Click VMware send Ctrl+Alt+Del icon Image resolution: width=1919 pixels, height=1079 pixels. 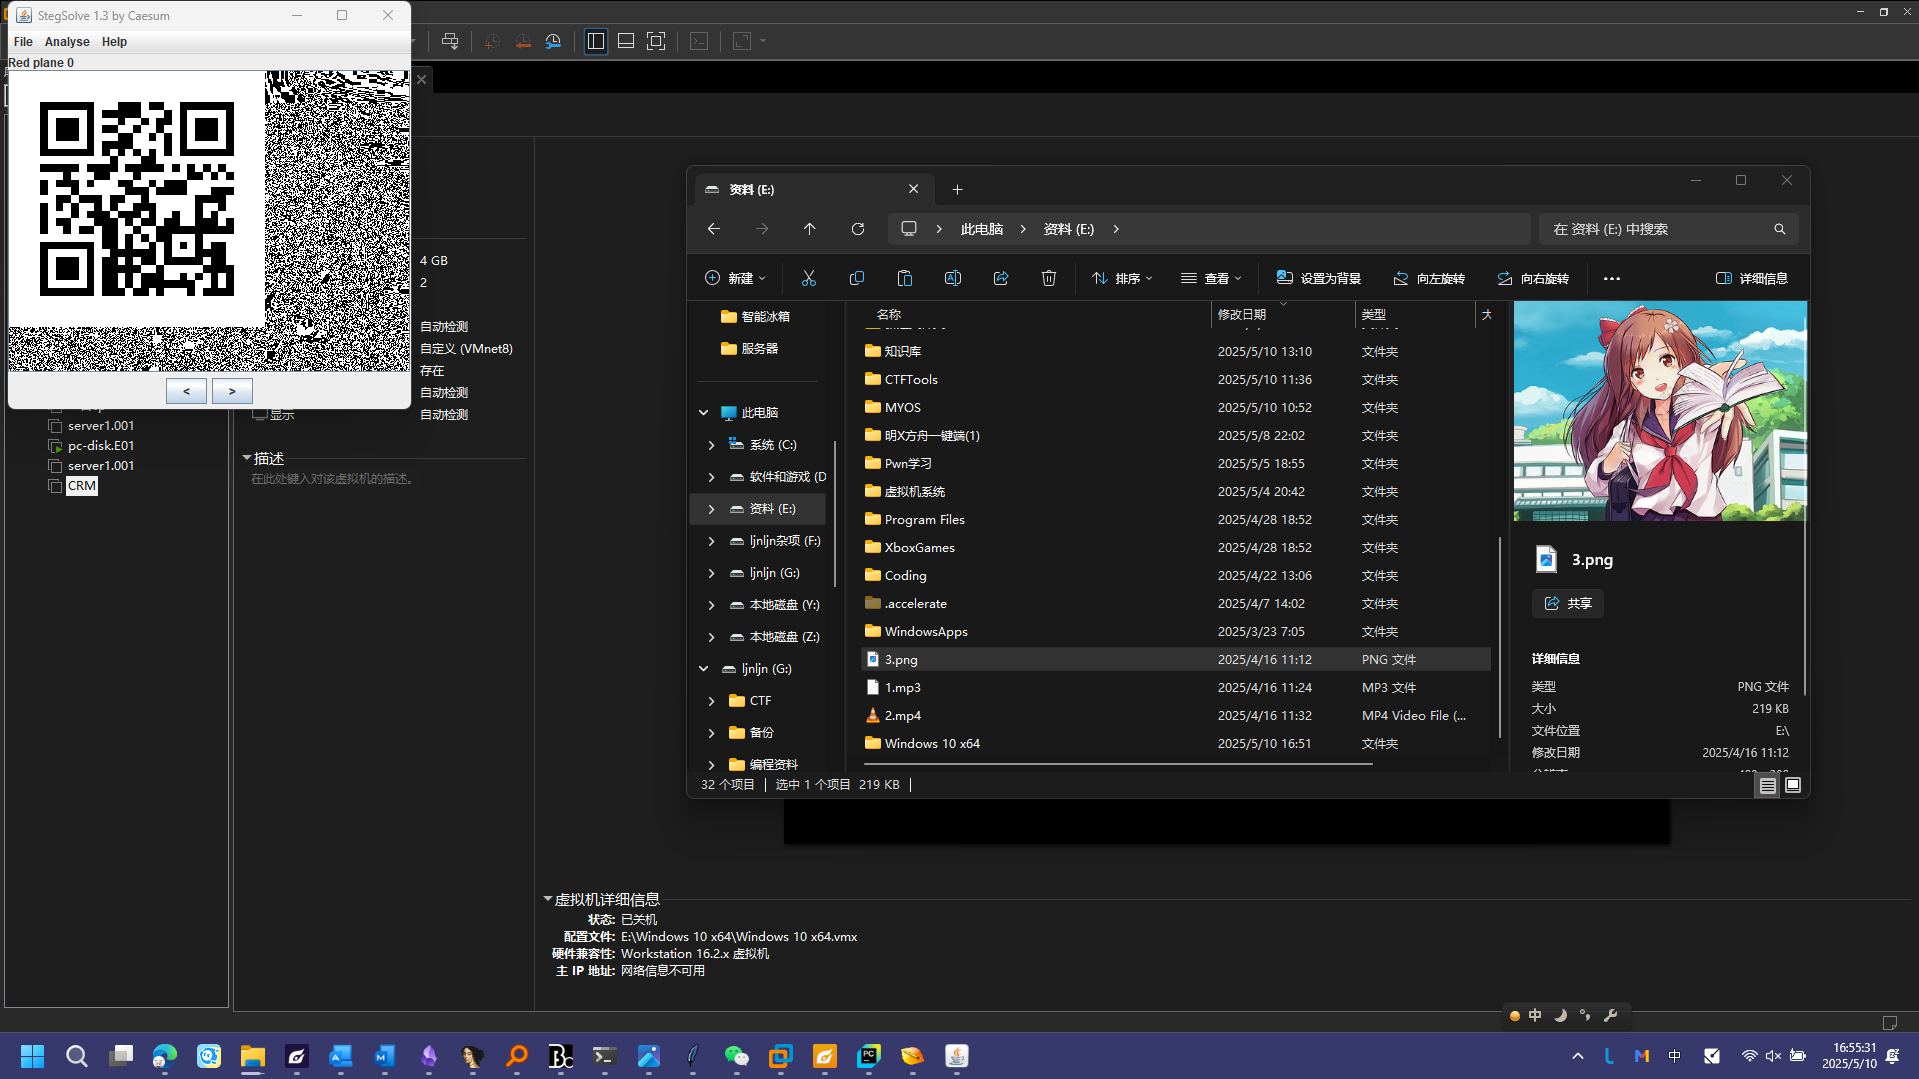[x=450, y=41]
